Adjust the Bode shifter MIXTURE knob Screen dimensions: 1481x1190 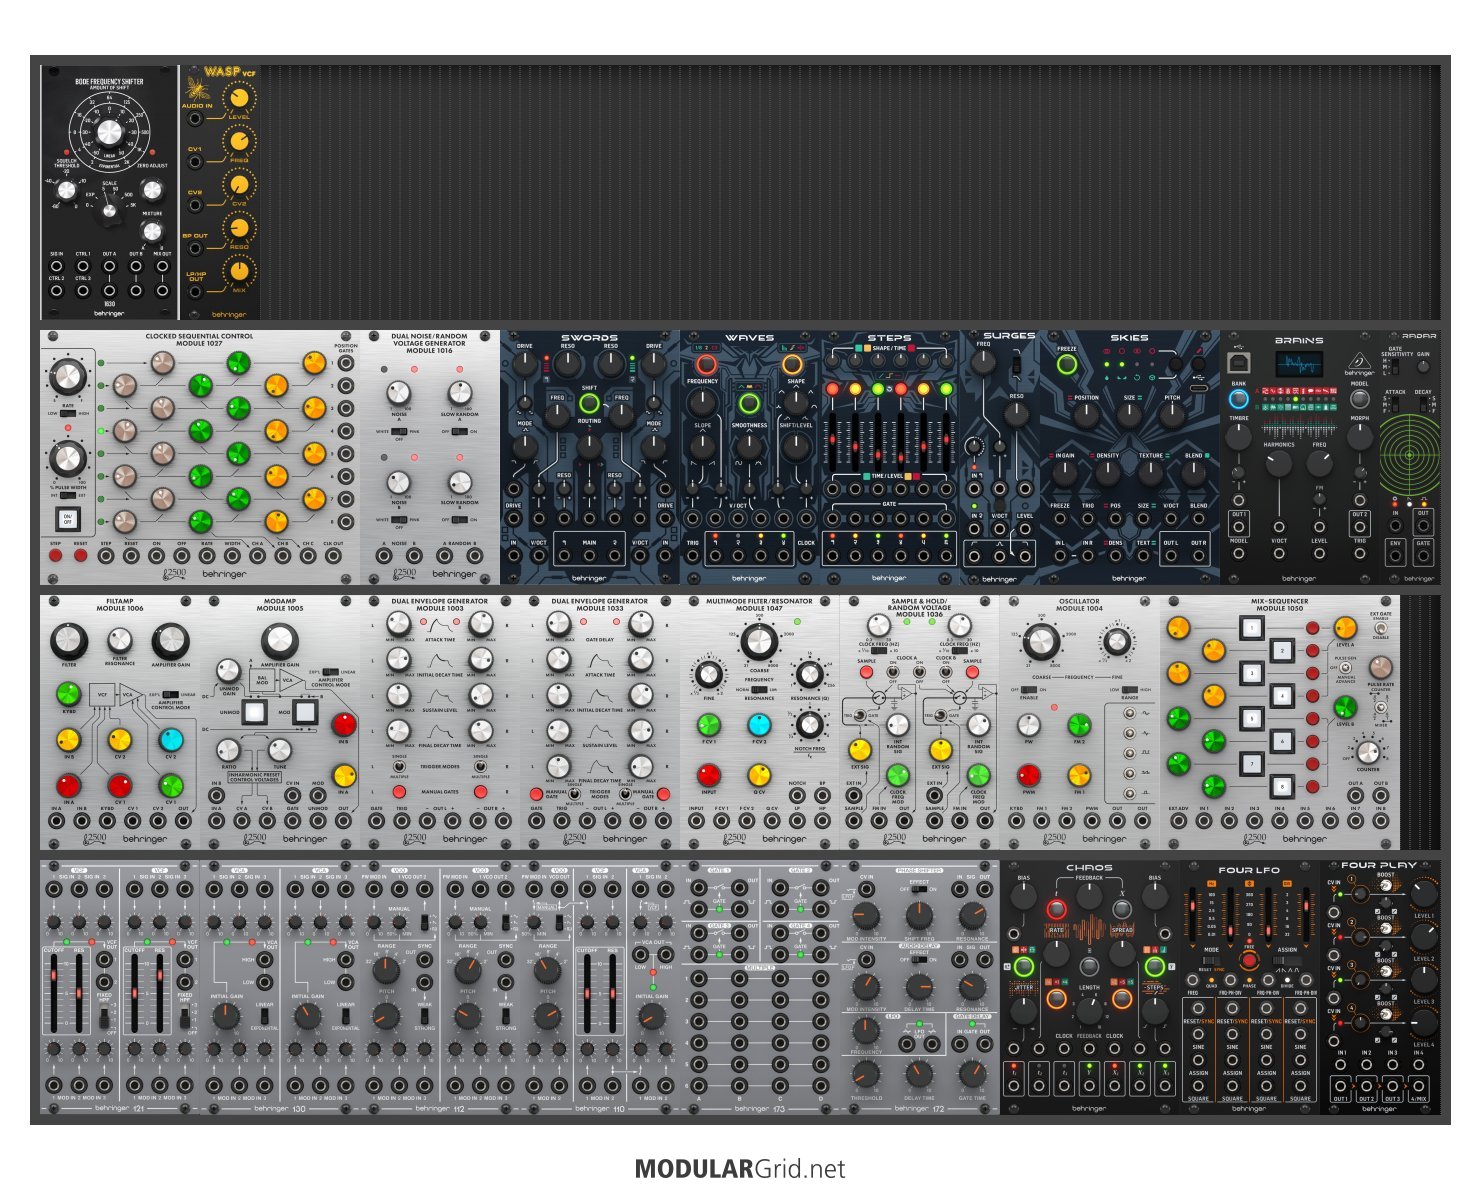click(151, 231)
